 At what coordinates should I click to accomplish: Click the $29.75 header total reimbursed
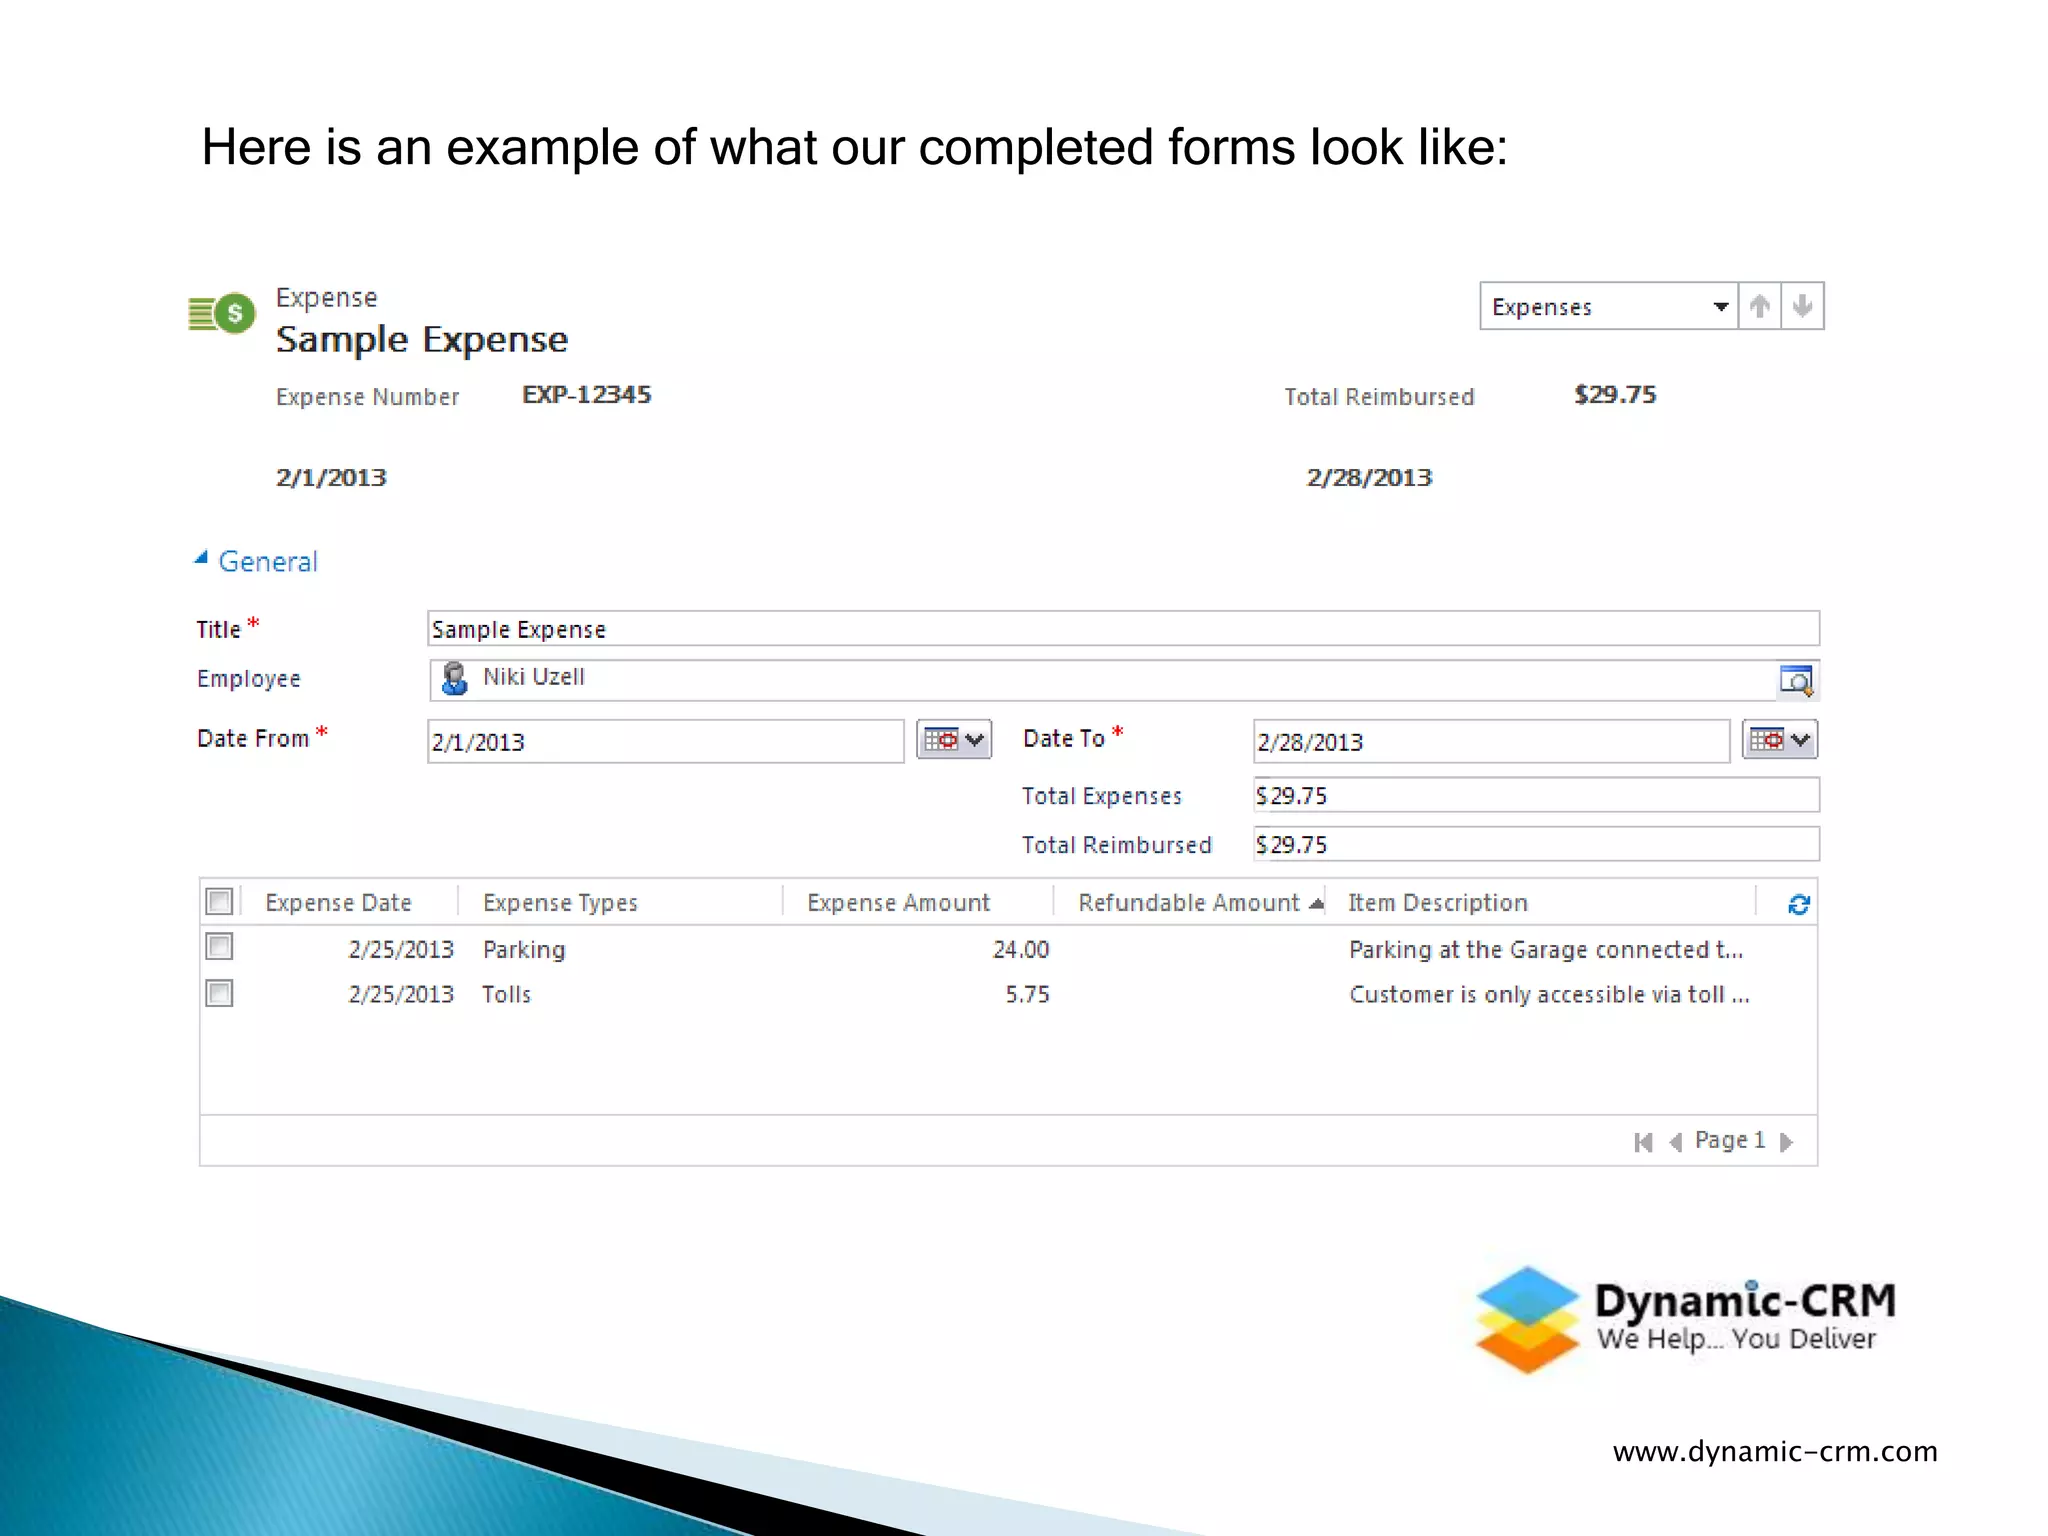click(1615, 395)
